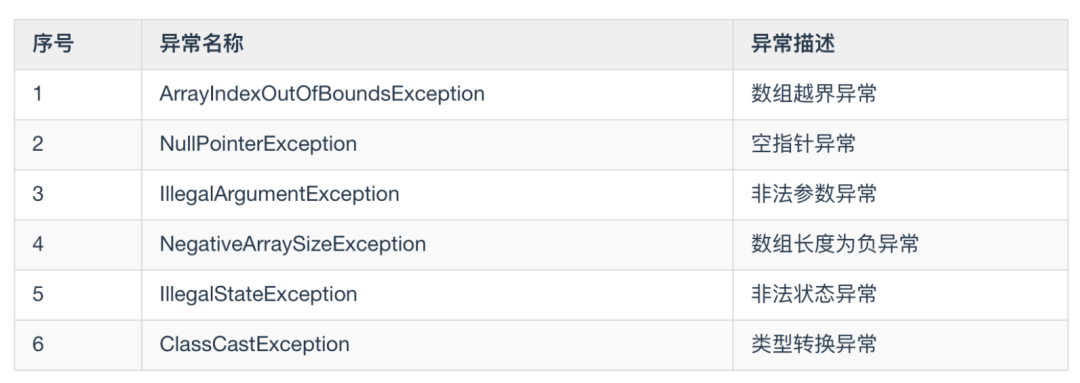Image resolution: width=1080 pixels, height=383 pixels.
Task: Click 数组越界异常 description cell
Action: click(814, 94)
